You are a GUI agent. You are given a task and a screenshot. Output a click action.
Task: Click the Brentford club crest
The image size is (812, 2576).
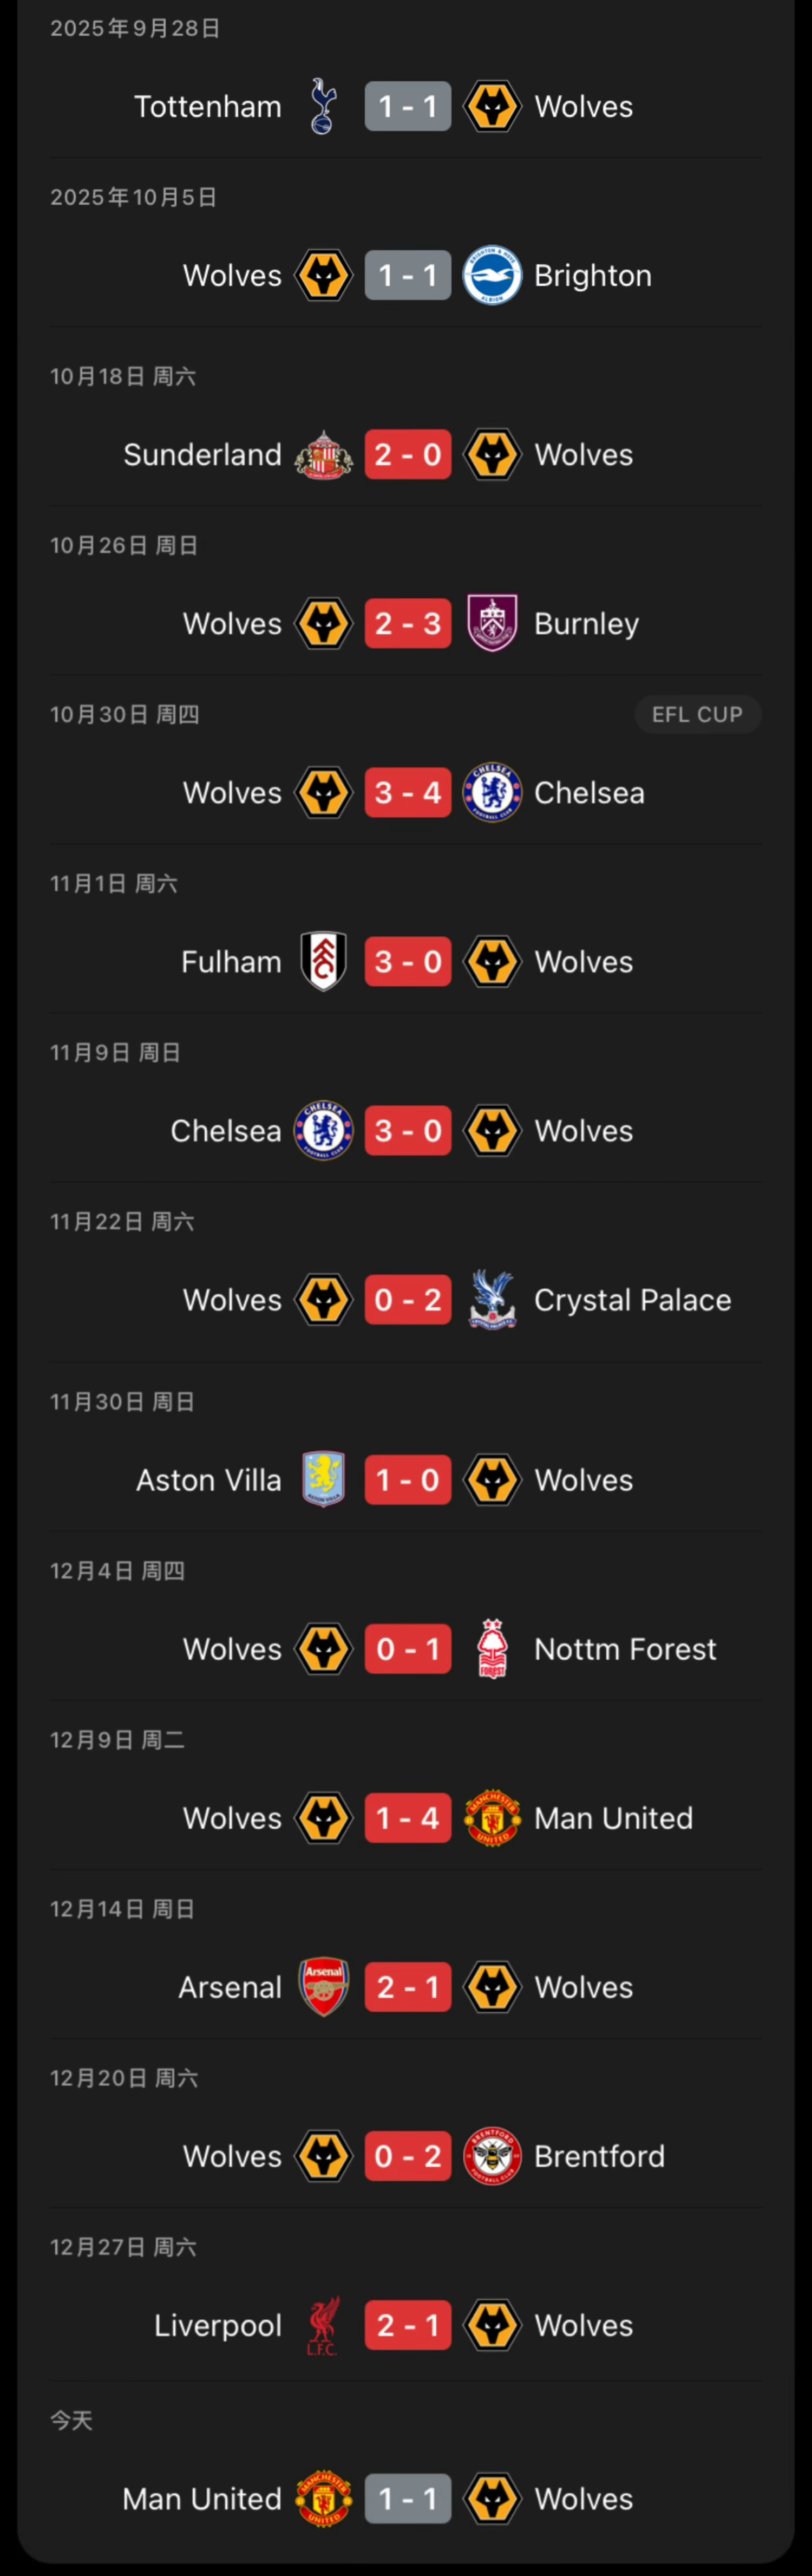pos(492,2156)
